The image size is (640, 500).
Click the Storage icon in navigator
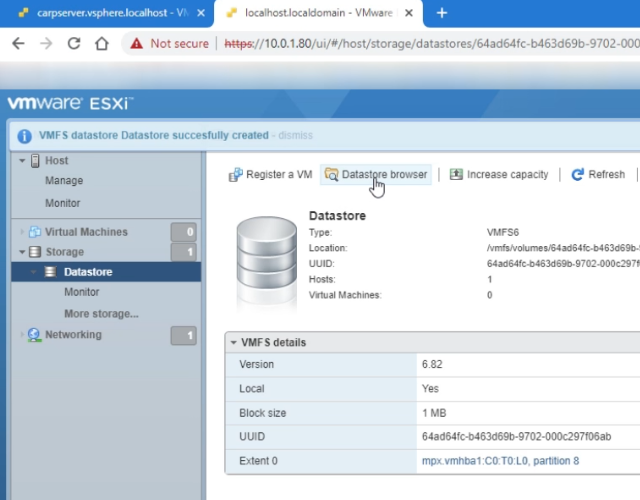(35, 252)
